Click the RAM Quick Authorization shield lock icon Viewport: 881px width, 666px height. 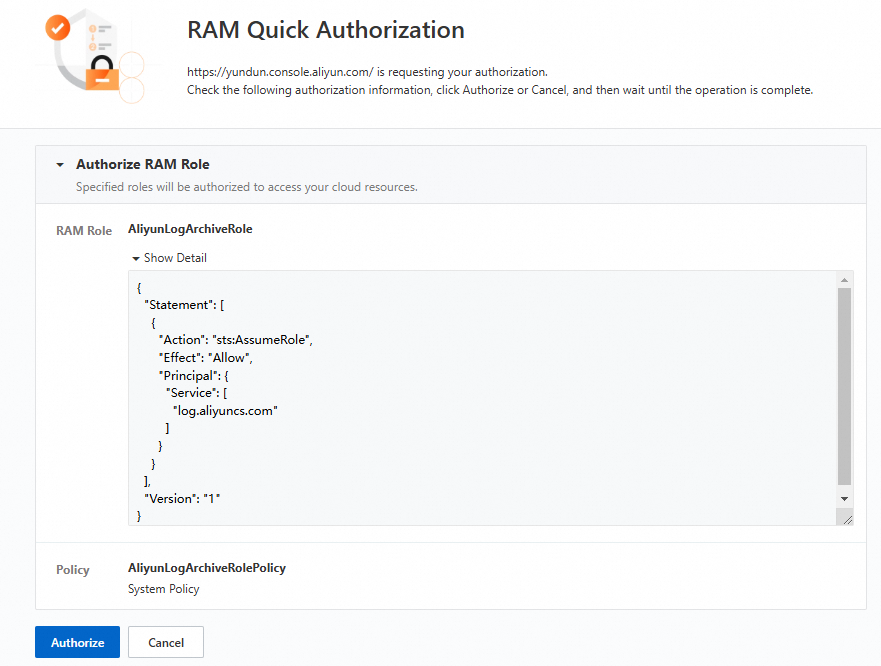click(94, 56)
